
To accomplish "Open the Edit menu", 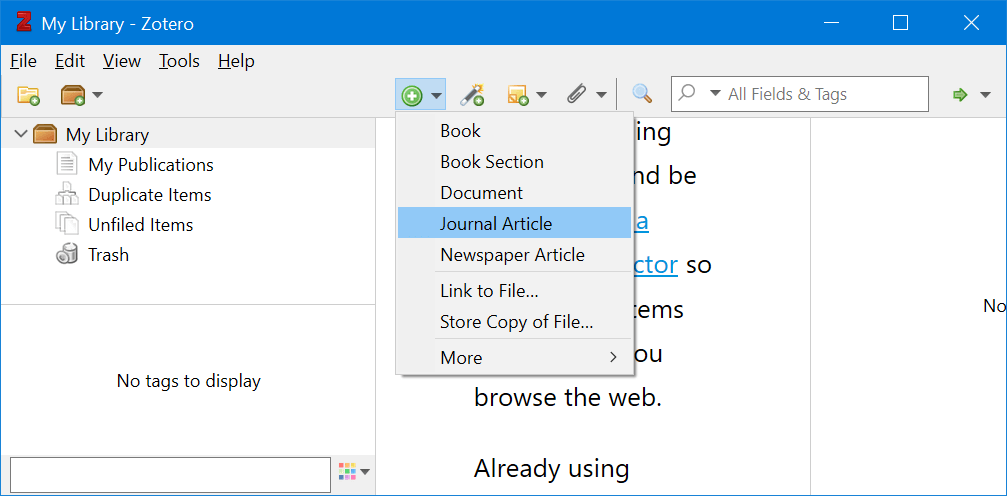I will (70, 61).
